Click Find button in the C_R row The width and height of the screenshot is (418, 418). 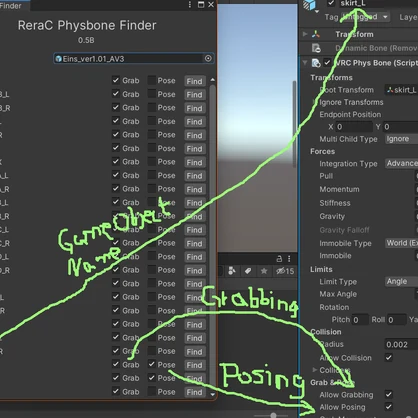(194, 244)
